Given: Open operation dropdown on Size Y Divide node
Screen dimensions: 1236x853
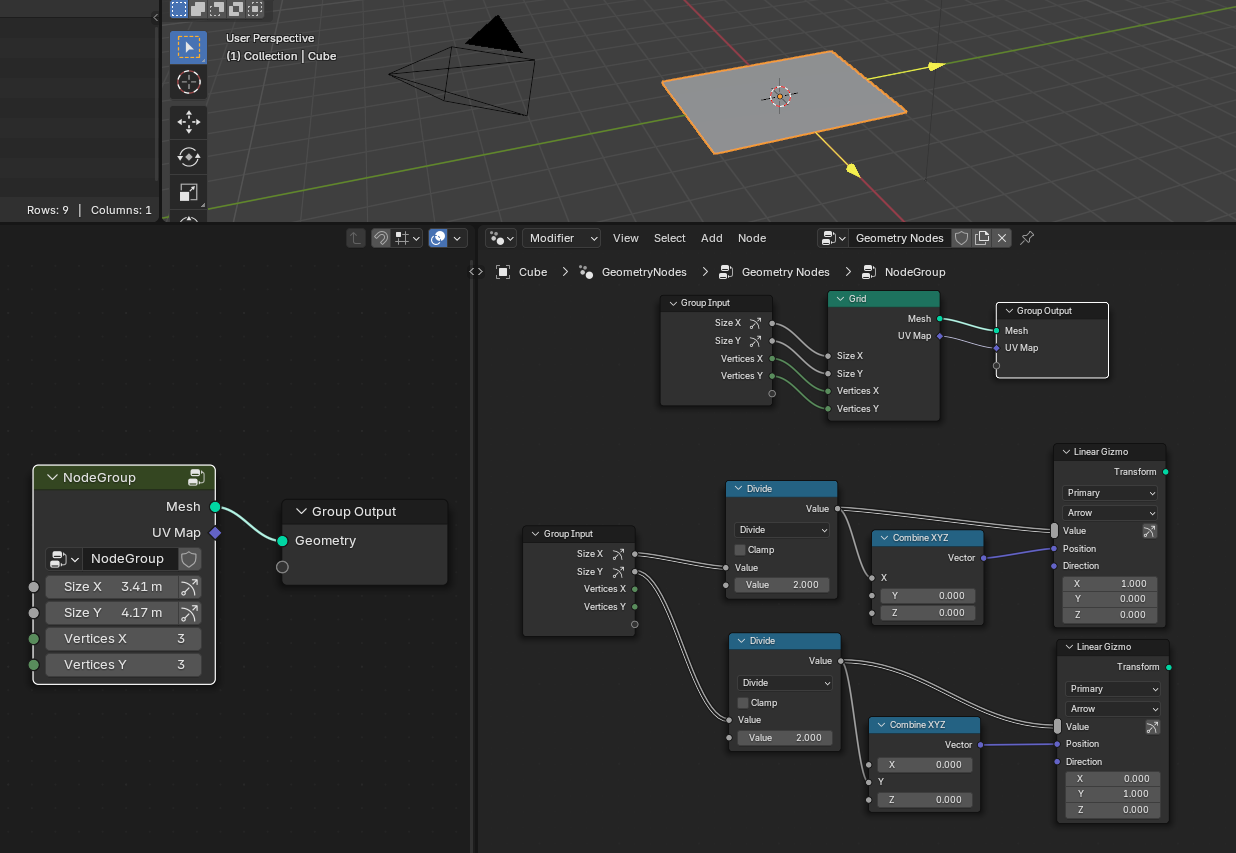Looking at the screenshot, I should point(785,683).
